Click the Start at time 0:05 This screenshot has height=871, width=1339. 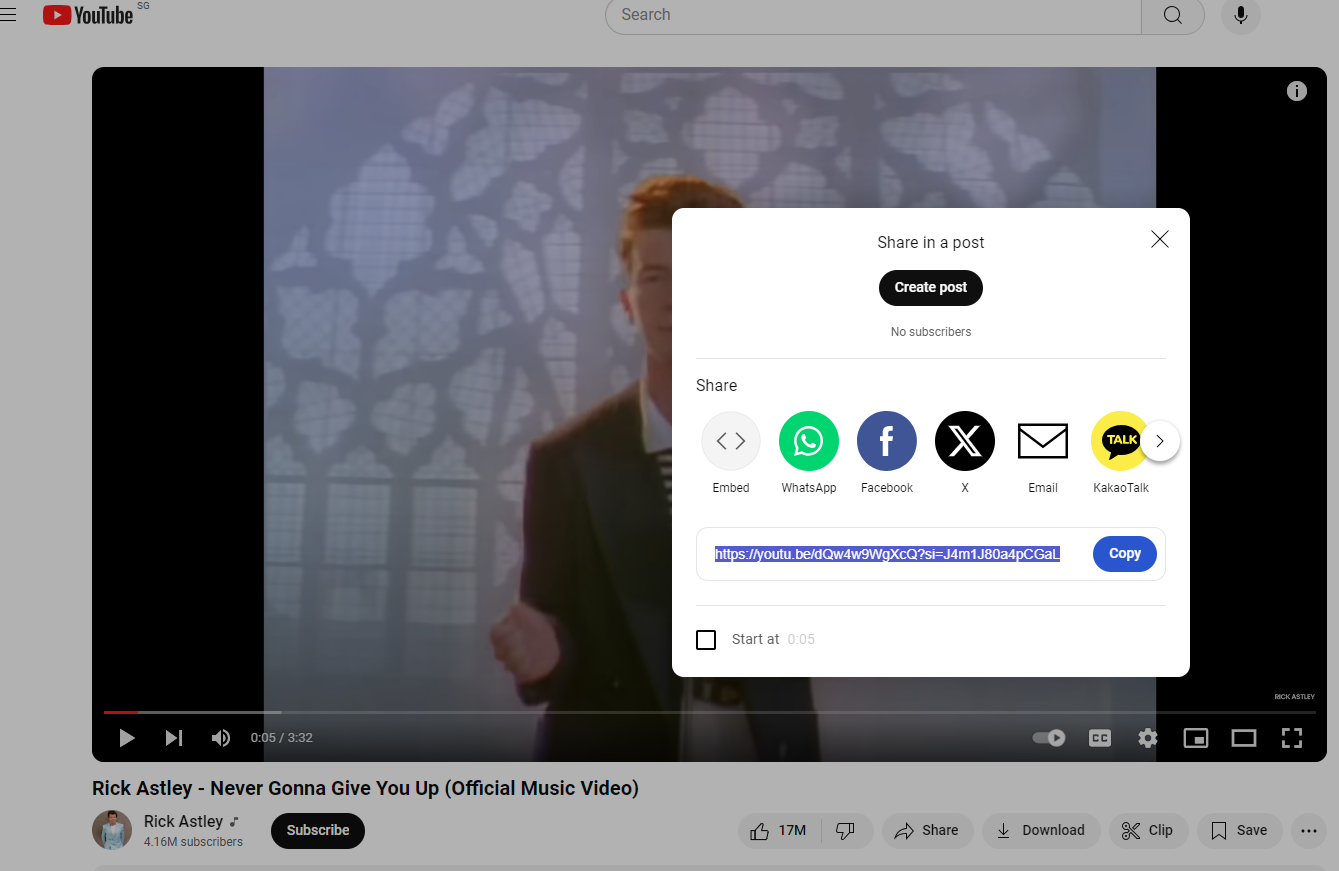[x=801, y=640]
